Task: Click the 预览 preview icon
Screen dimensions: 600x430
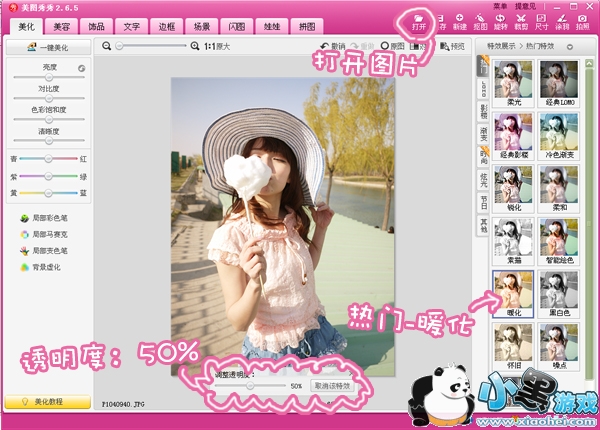Action: [x=452, y=46]
